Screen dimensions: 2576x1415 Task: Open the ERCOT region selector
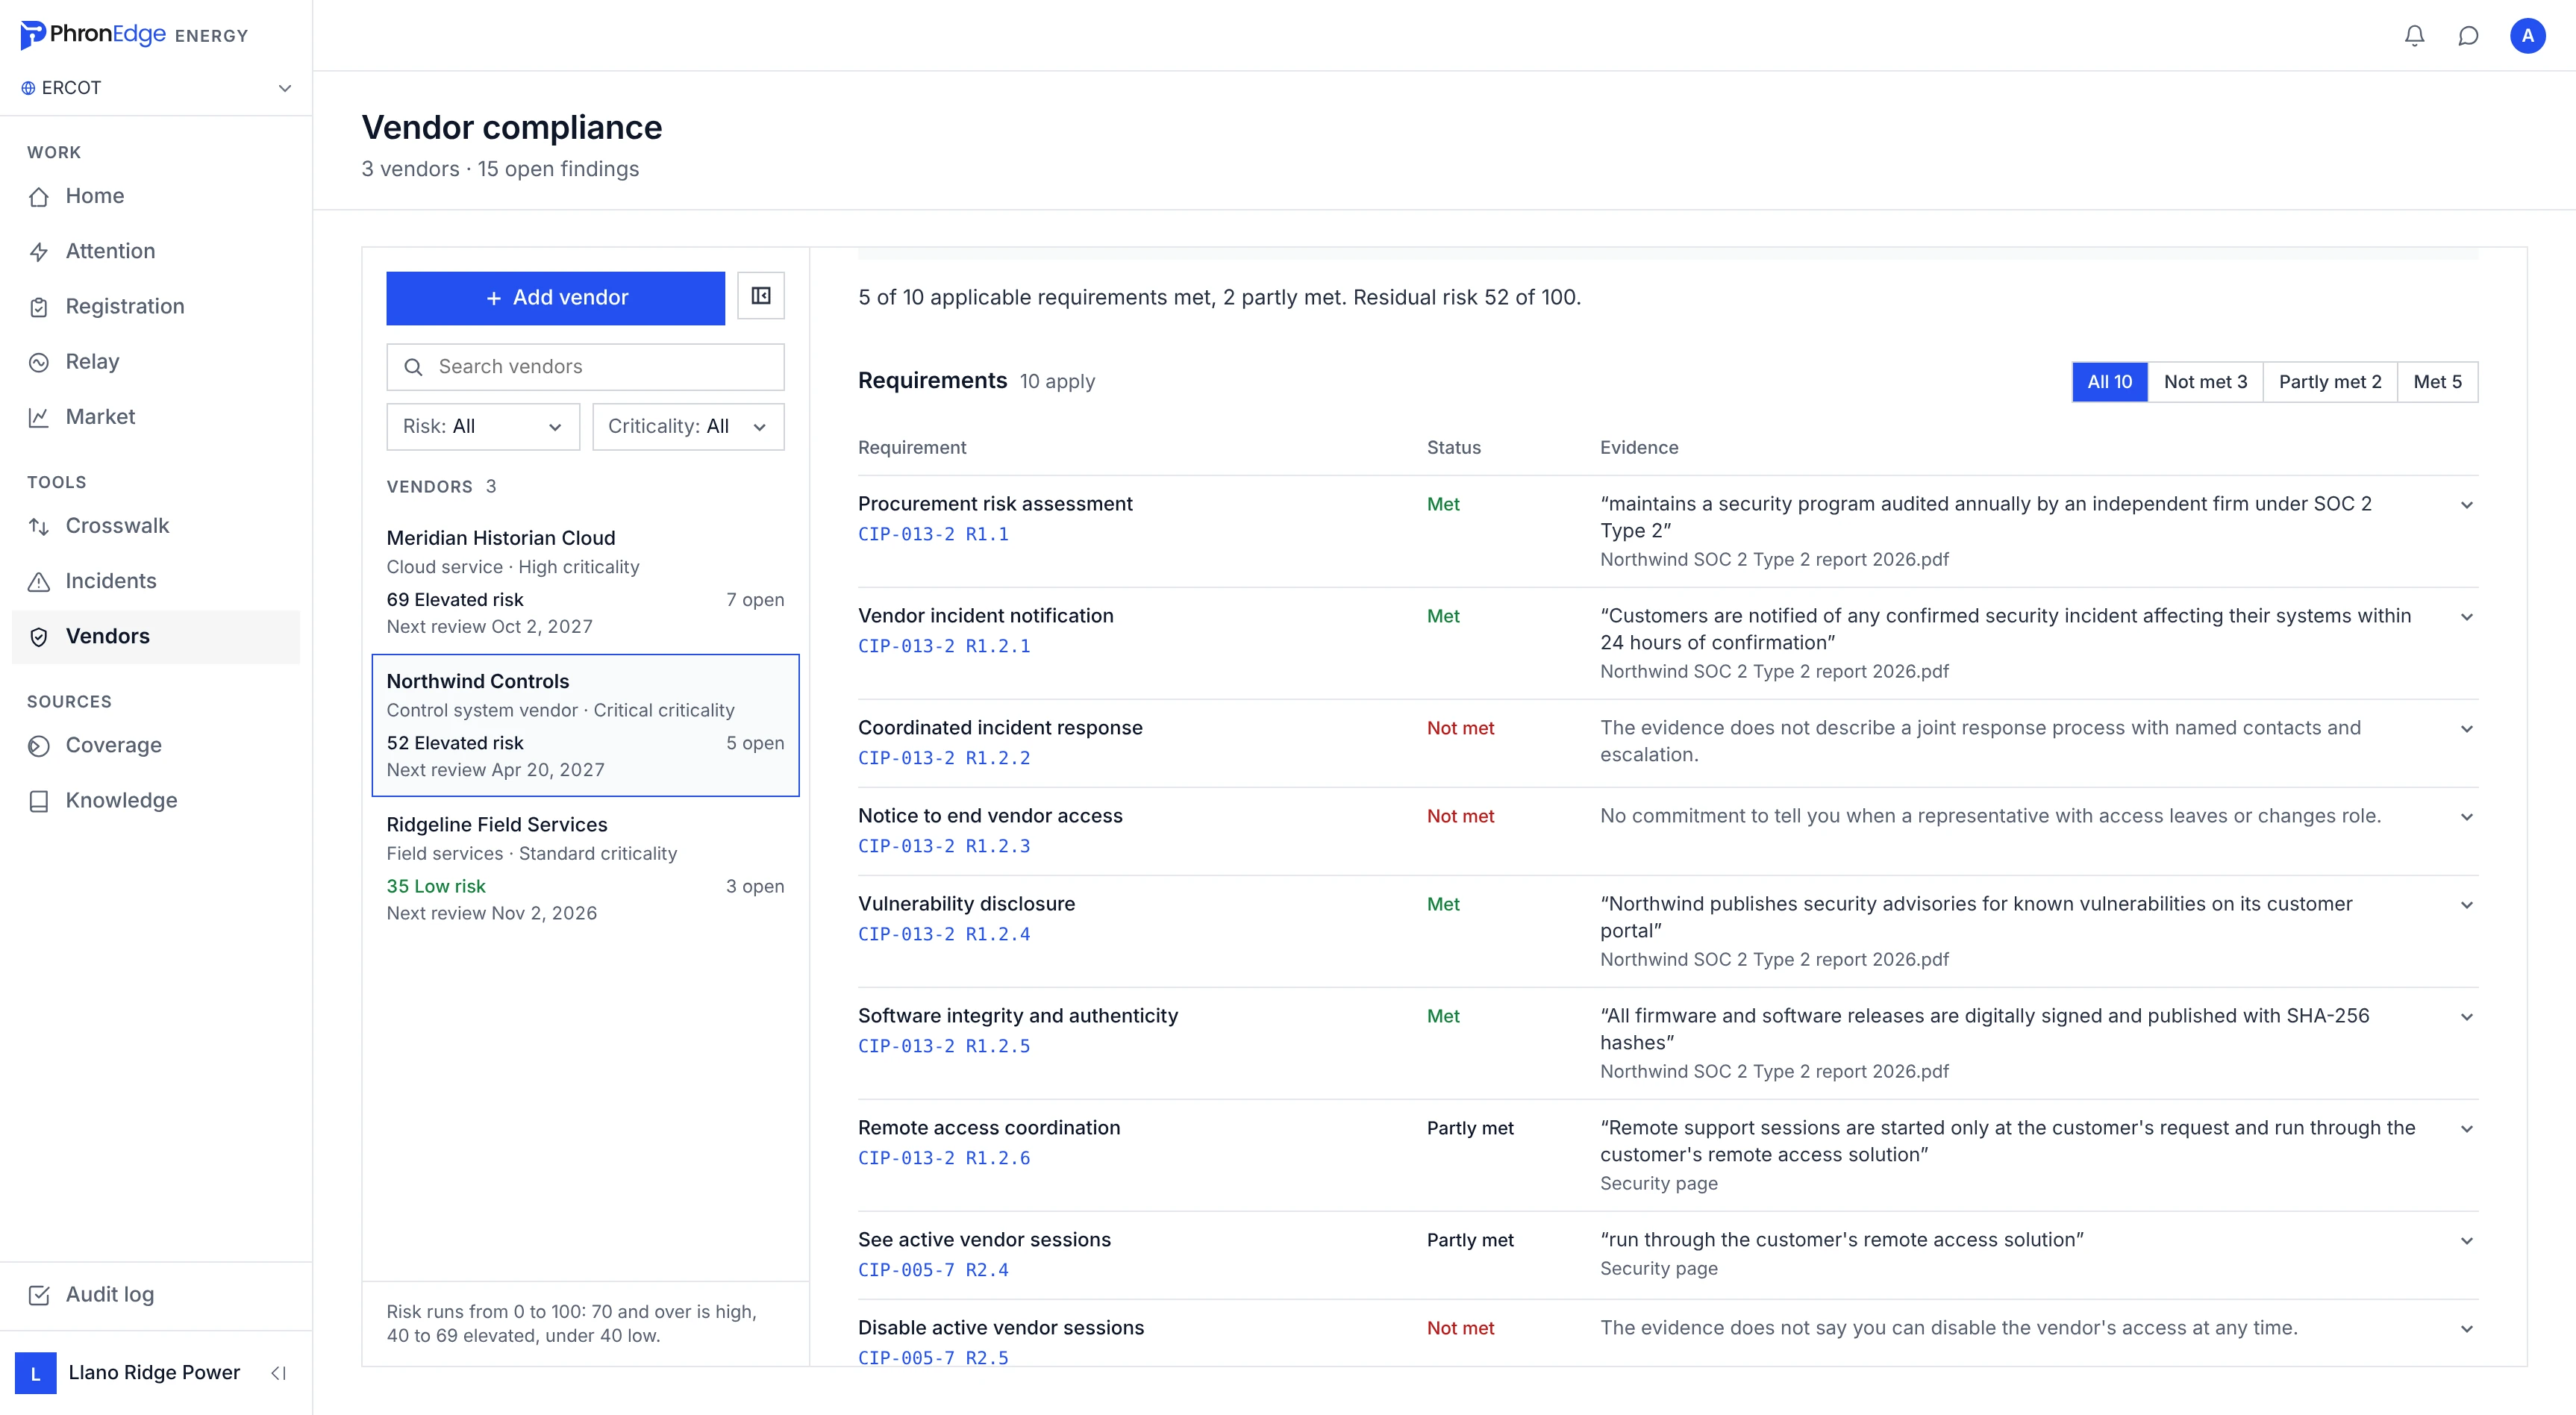point(156,88)
